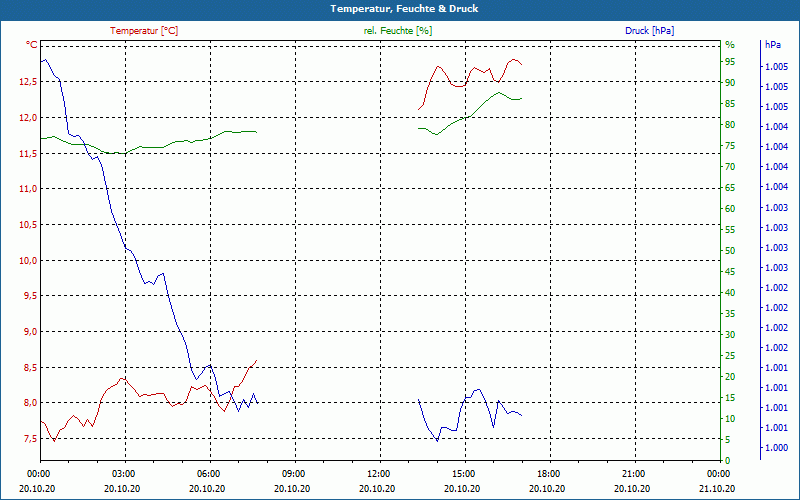Image resolution: width=800 pixels, height=500 pixels.
Task: Click the '06:00' time axis label
Action: (x=210, y=474)
